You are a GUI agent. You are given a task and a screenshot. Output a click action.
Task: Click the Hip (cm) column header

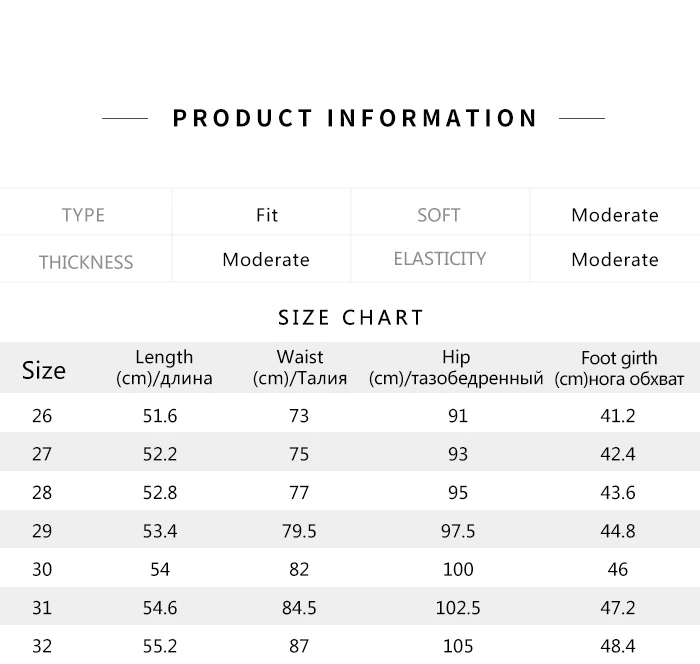tap(456, 367)
